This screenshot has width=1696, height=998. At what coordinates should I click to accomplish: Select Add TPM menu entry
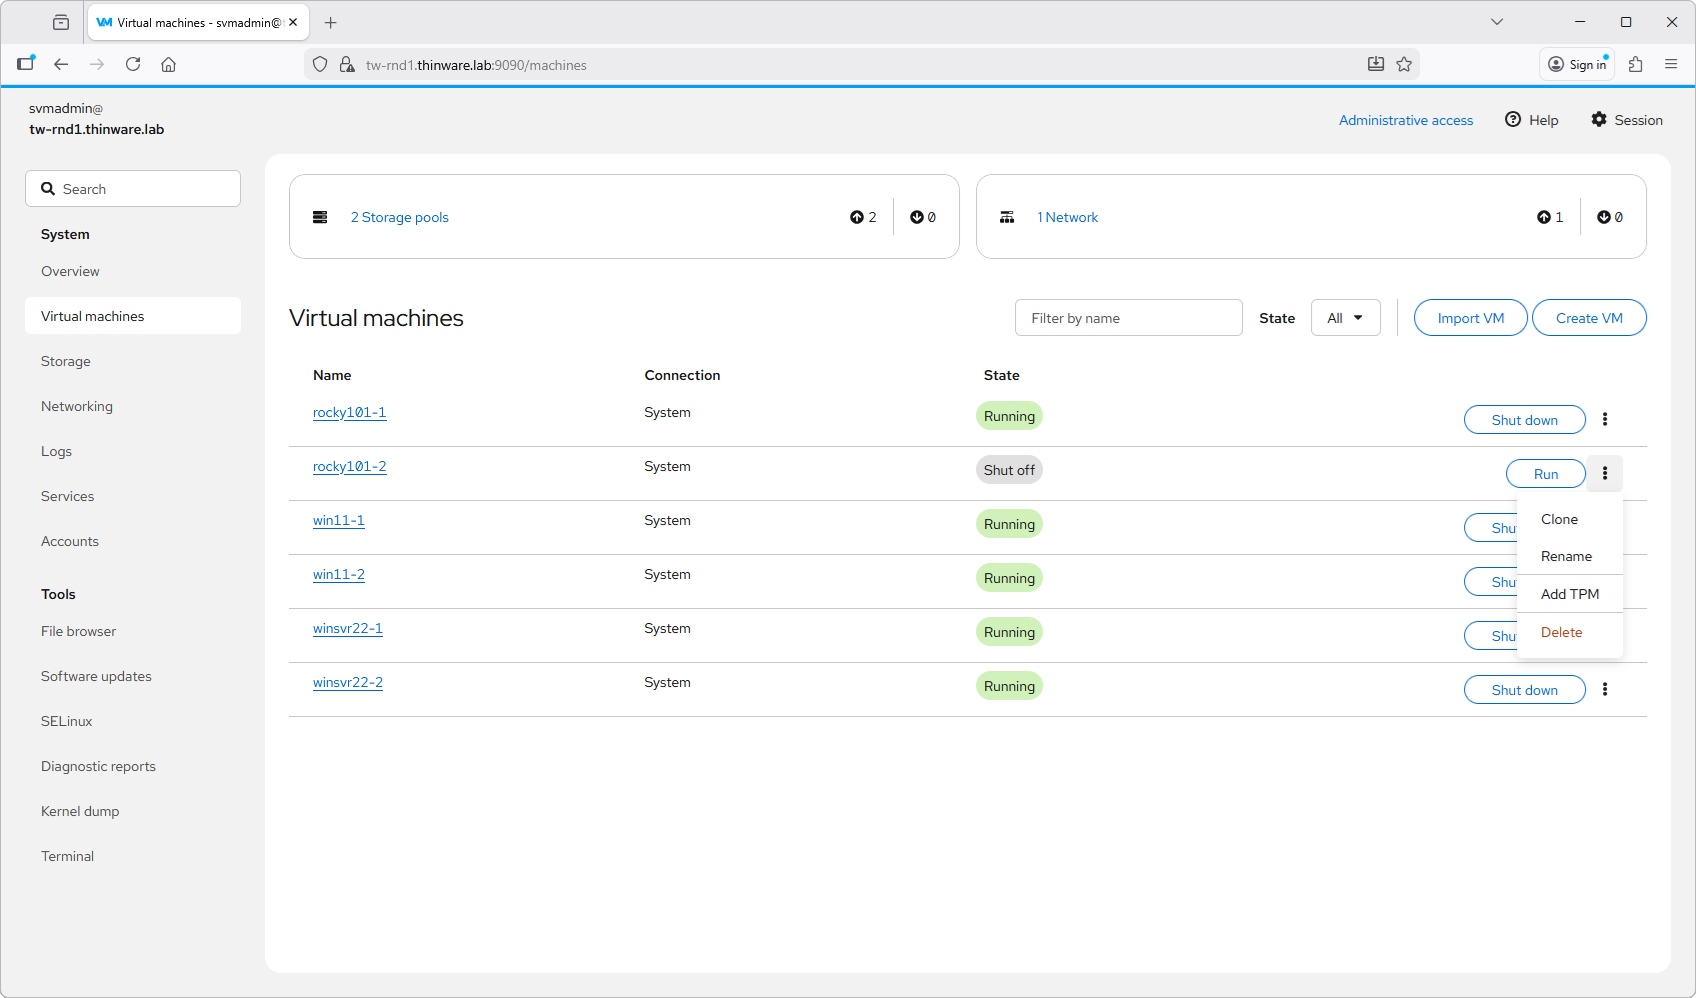(1569, 594)
